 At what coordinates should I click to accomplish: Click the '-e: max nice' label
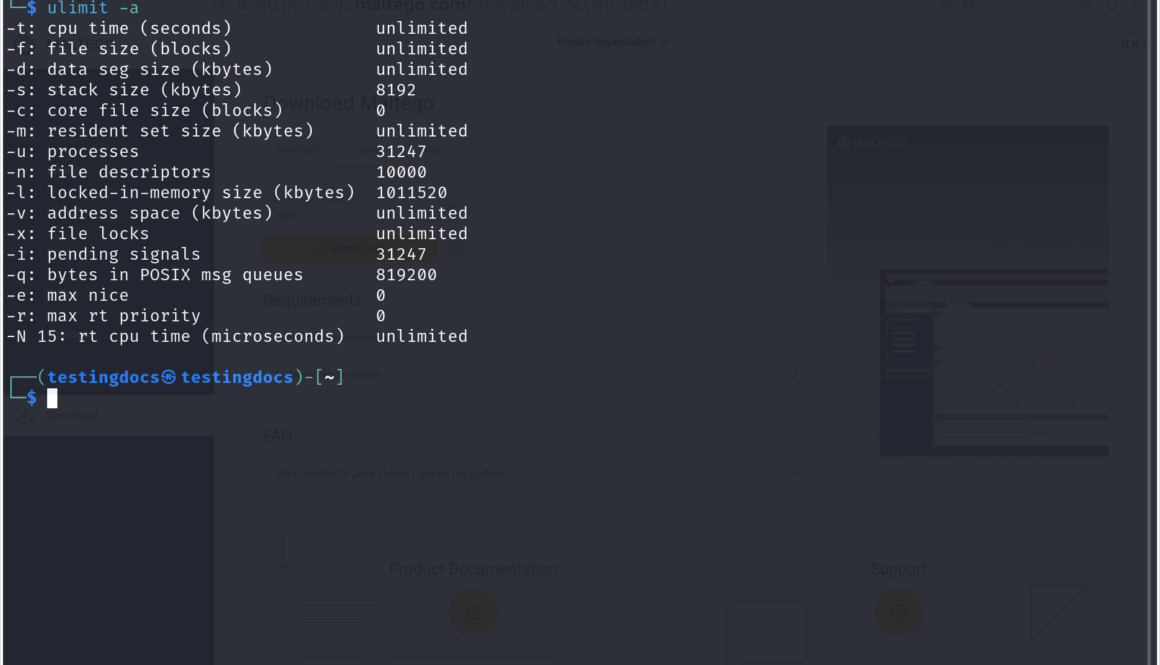pyautogui.click(x=67, y=295)
